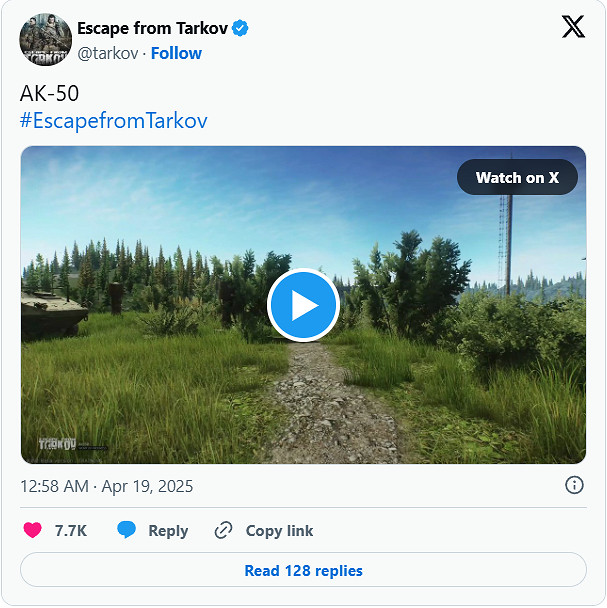Click the 12:58 AM Apr 19, 2025 timestamp
Screen dimensions: 607x608
pyautogui.click(x=107, y=487)
